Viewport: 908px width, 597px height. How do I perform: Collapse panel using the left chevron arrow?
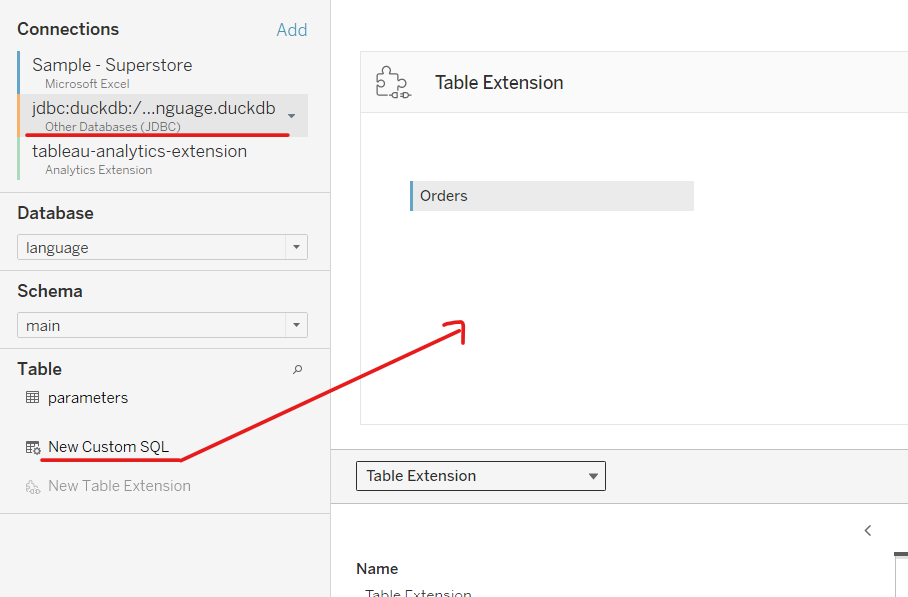[x=868, y=531]
